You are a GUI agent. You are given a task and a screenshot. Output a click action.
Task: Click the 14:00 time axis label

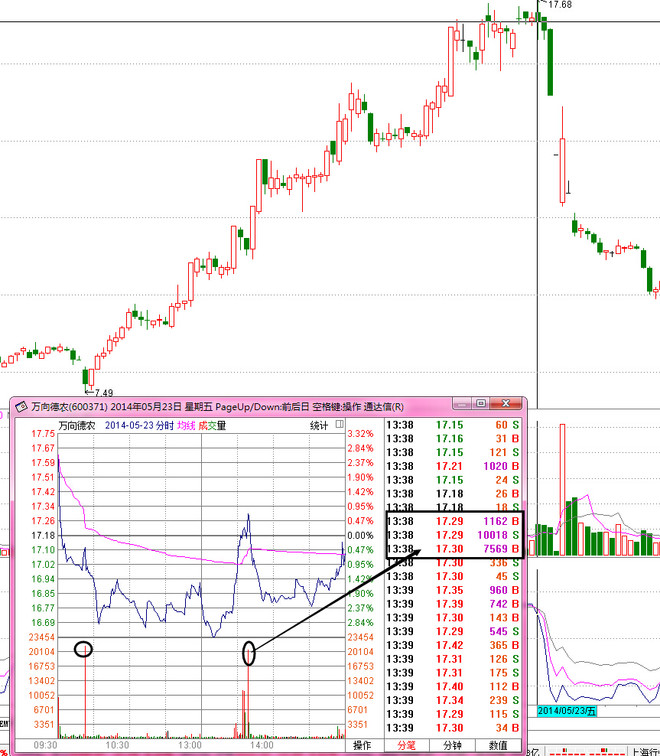[x=261, y=745]
